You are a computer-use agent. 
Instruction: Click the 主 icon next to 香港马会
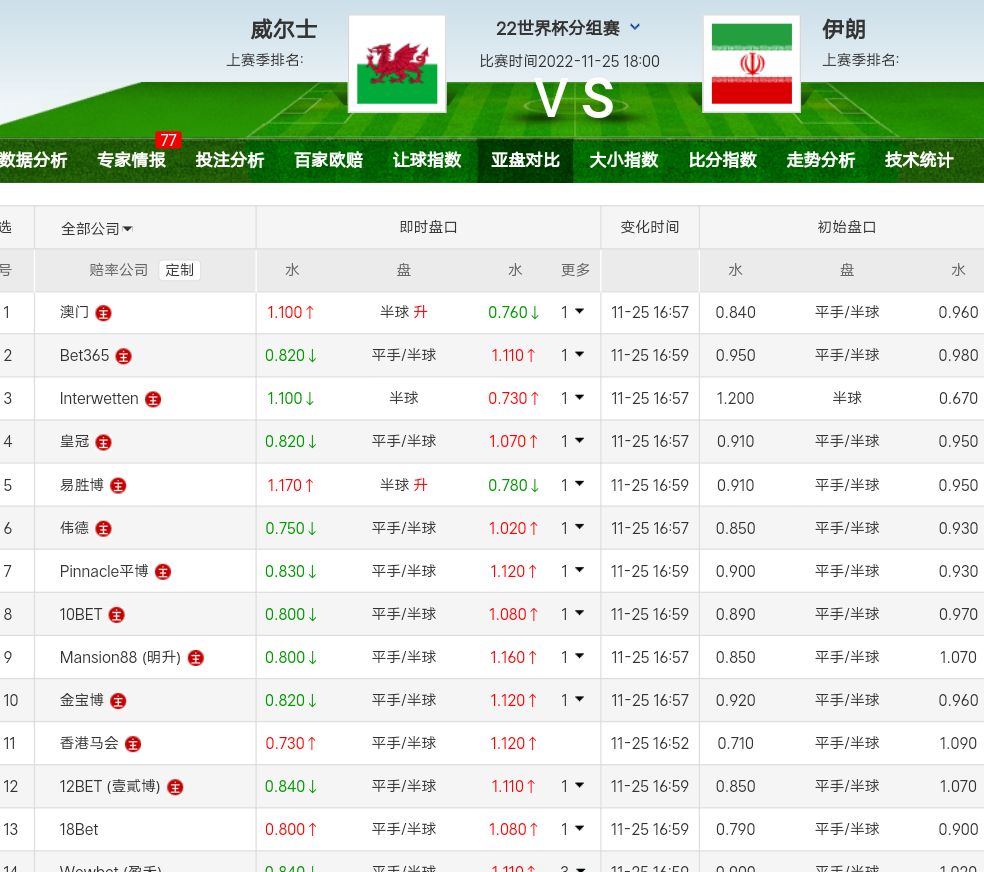pyautogui.click(x=133, y=743)
